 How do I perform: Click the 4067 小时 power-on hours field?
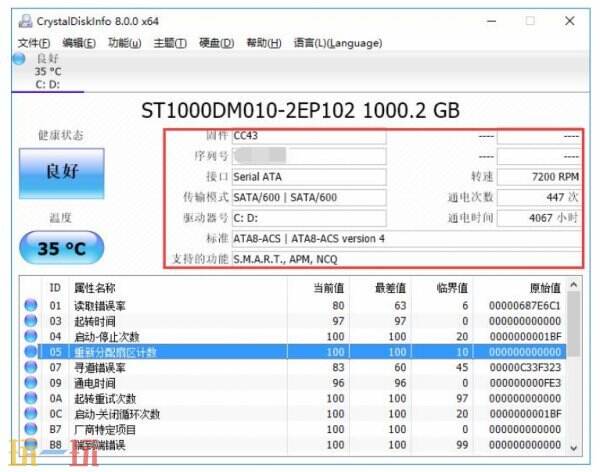pos(539,218)
